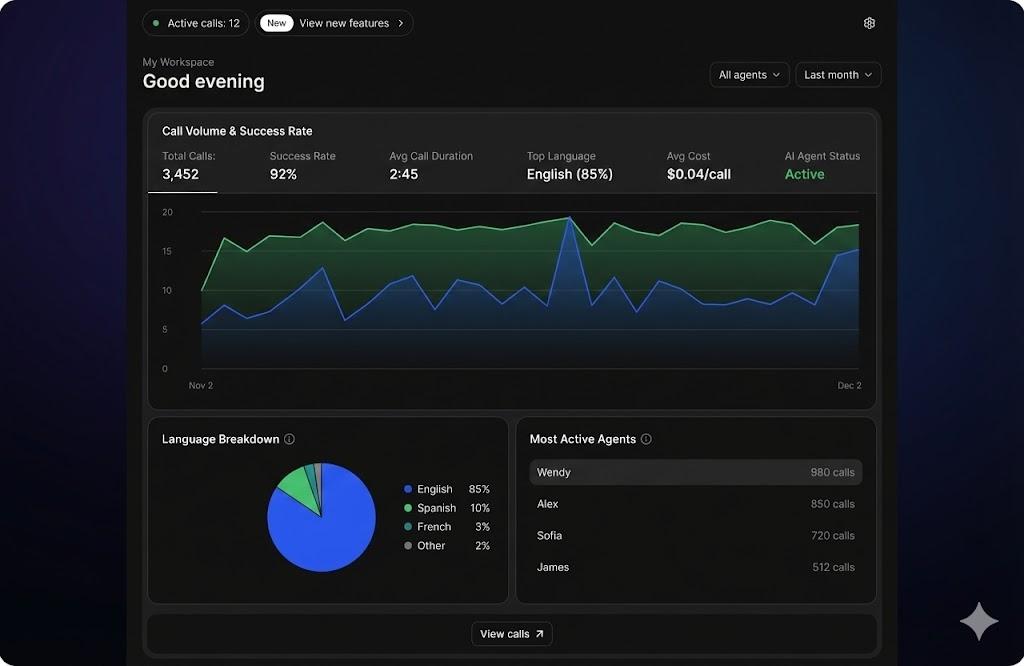Click the Language Breakdown info icon
Screen dimensions: 1024x666
click(289, 438)
